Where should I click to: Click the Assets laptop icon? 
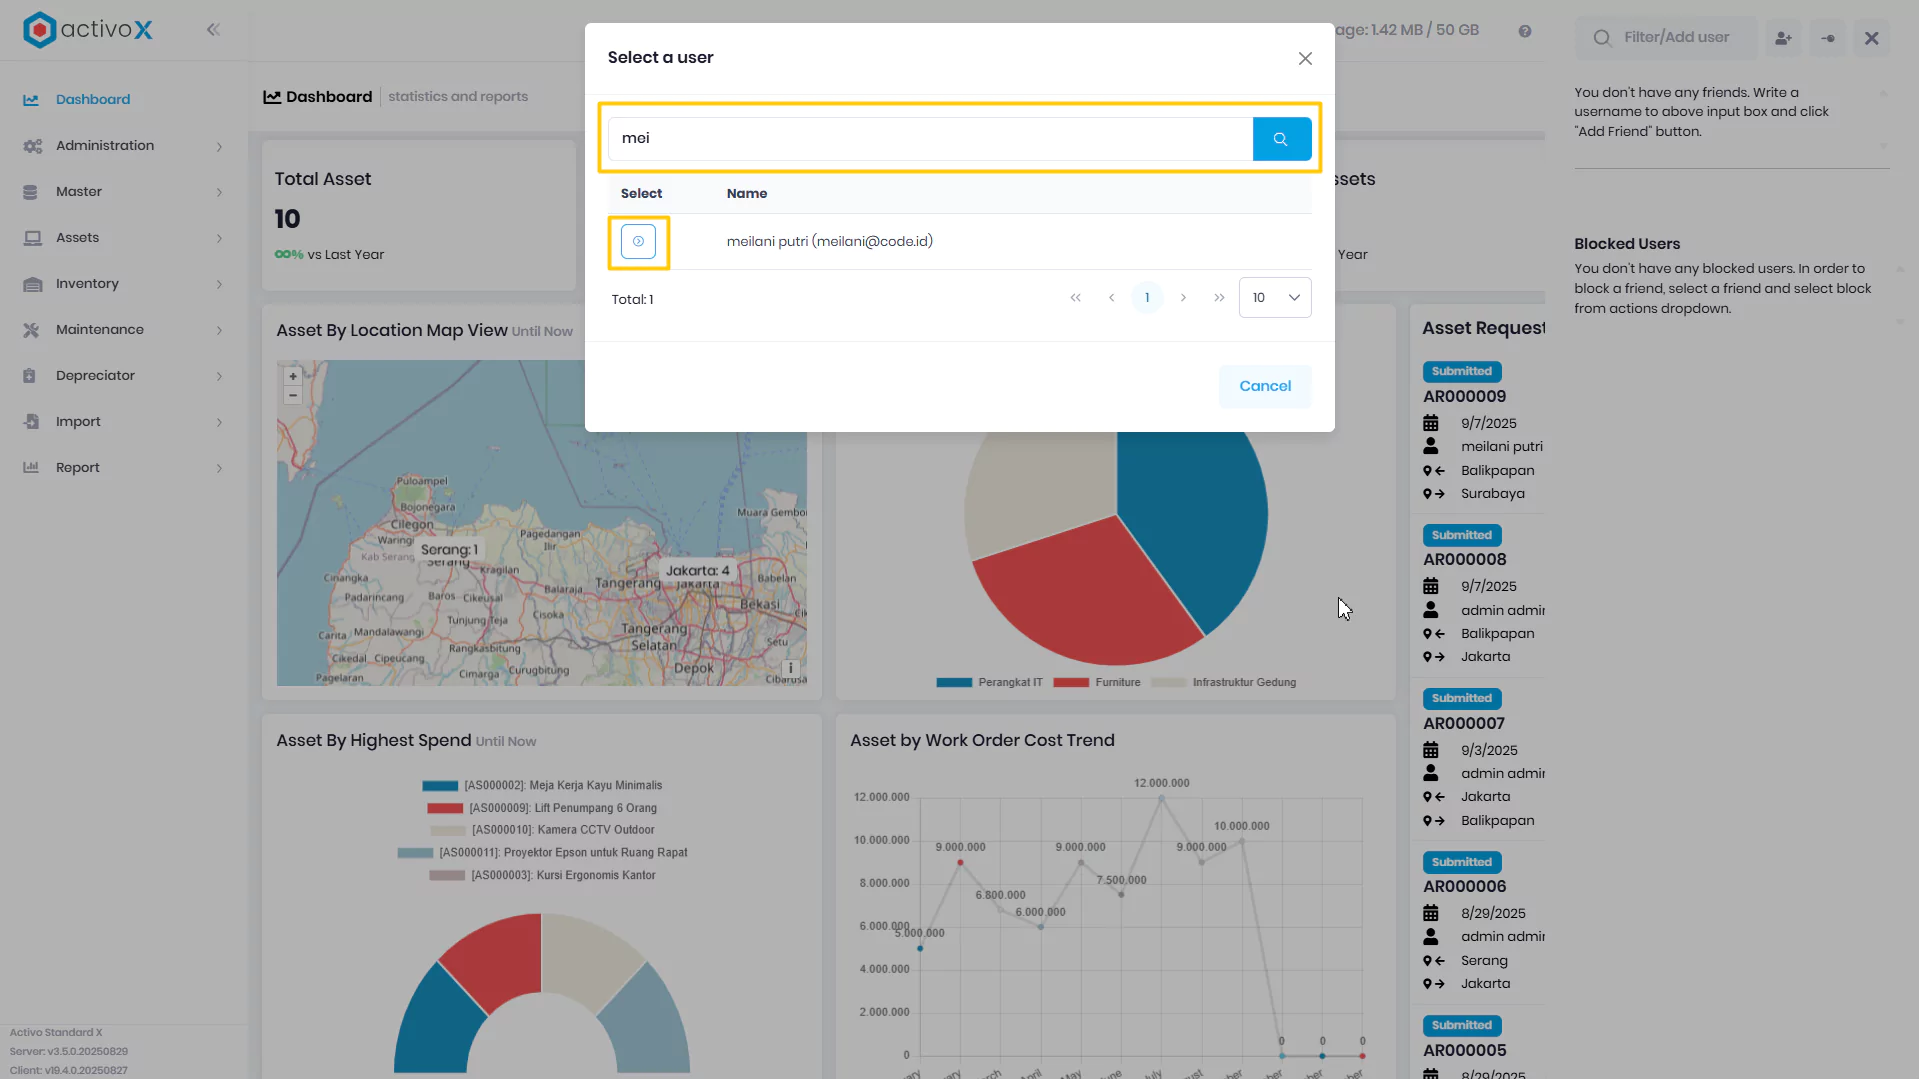tap(32, 238)
